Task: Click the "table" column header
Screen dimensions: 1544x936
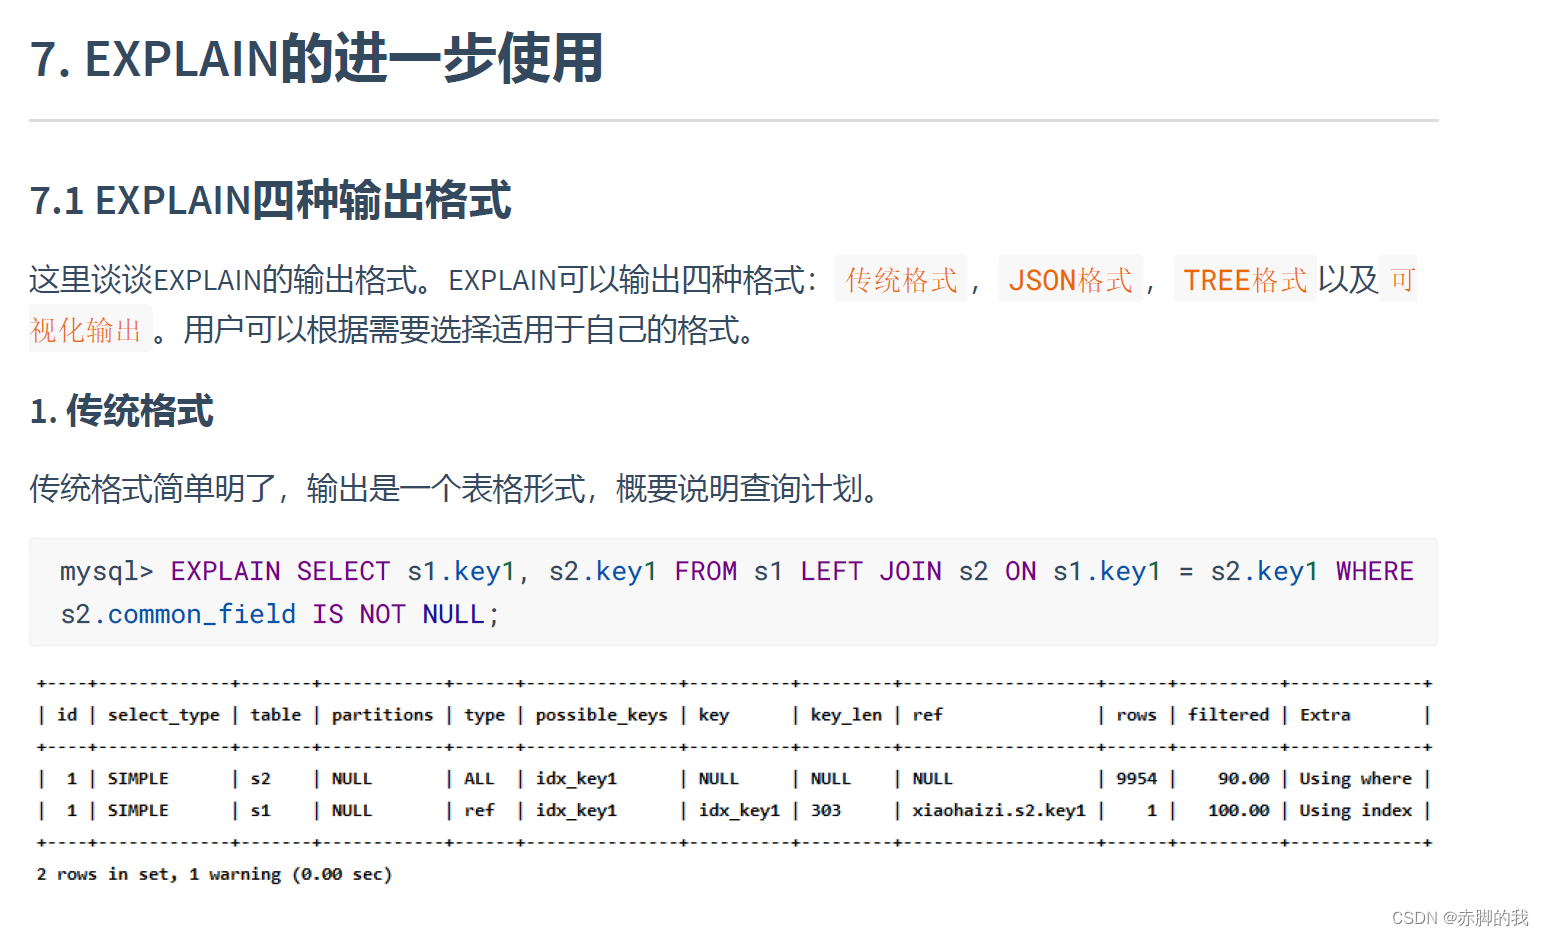Action: 276,715
